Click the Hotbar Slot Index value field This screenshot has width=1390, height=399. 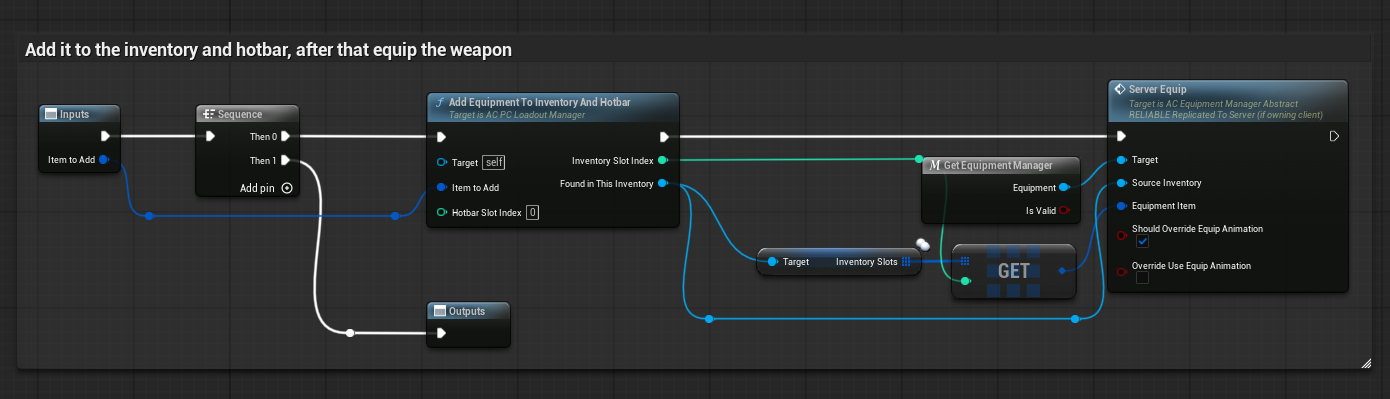pyautogui.click(x=533, y=212)
